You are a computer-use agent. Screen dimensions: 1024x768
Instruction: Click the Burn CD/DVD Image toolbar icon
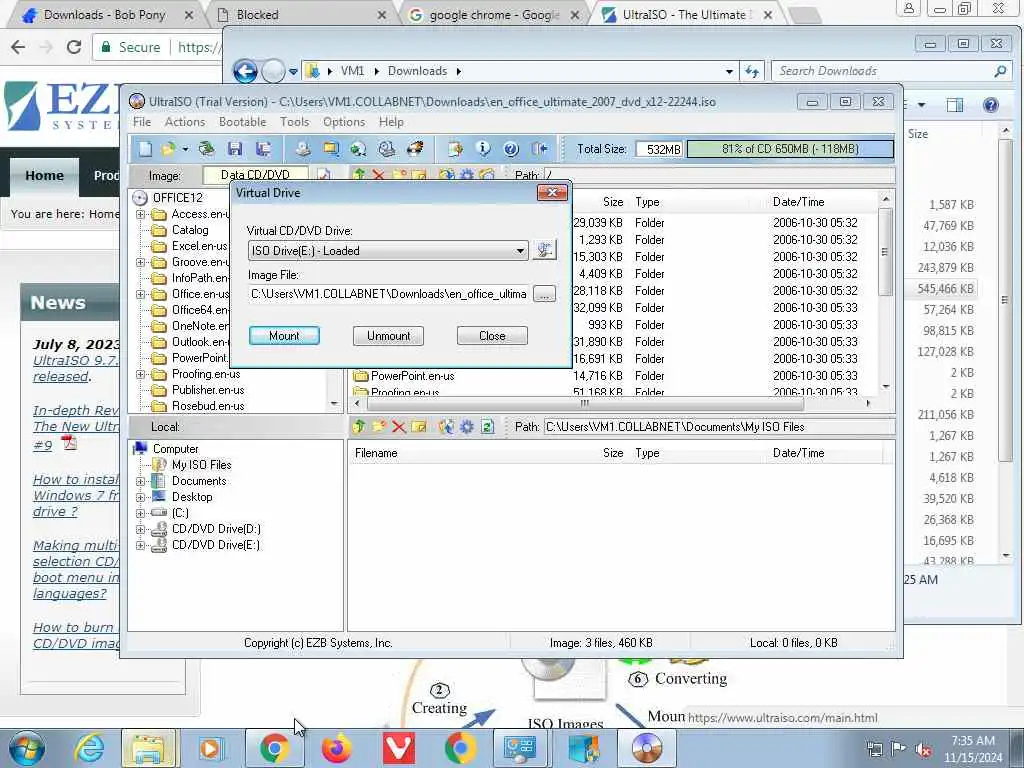[x=415, y=149]
